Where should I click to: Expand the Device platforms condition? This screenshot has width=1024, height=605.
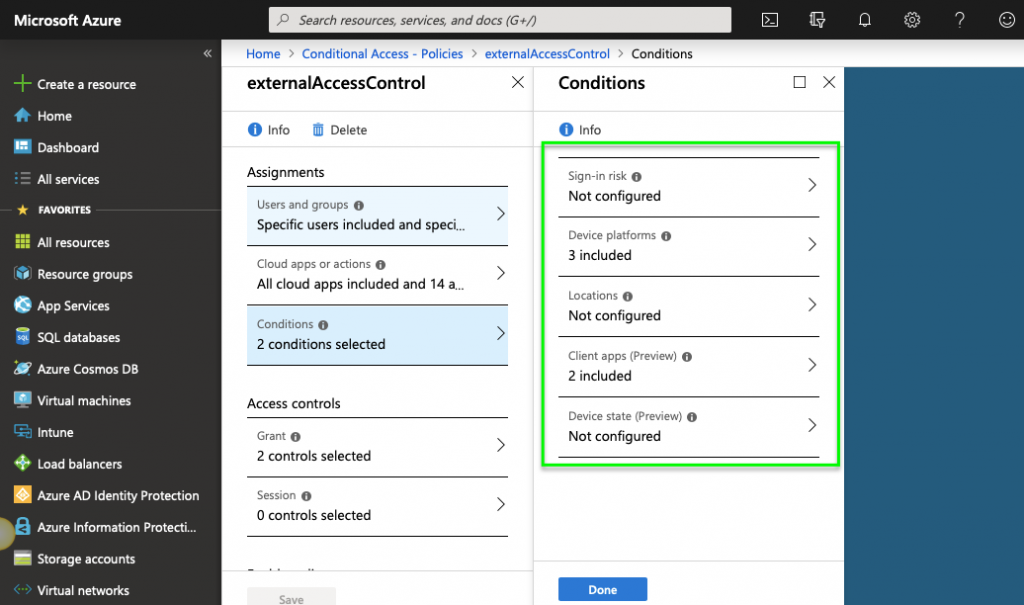click(689, 246)
